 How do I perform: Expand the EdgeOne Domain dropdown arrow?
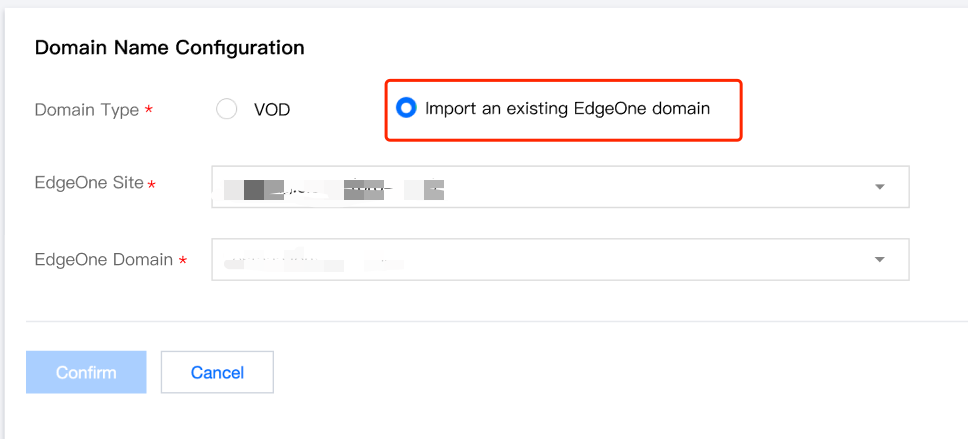pyautogui.click(x=880, y=260)
